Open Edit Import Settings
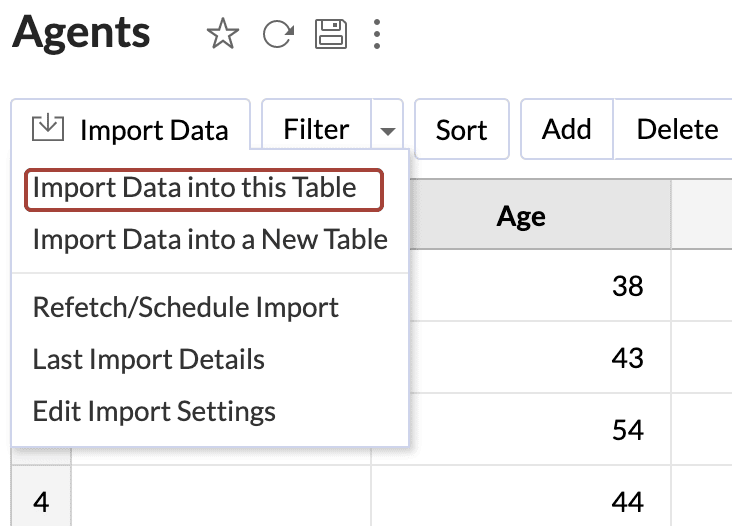 pyautogui.click(x=154, y=411)
